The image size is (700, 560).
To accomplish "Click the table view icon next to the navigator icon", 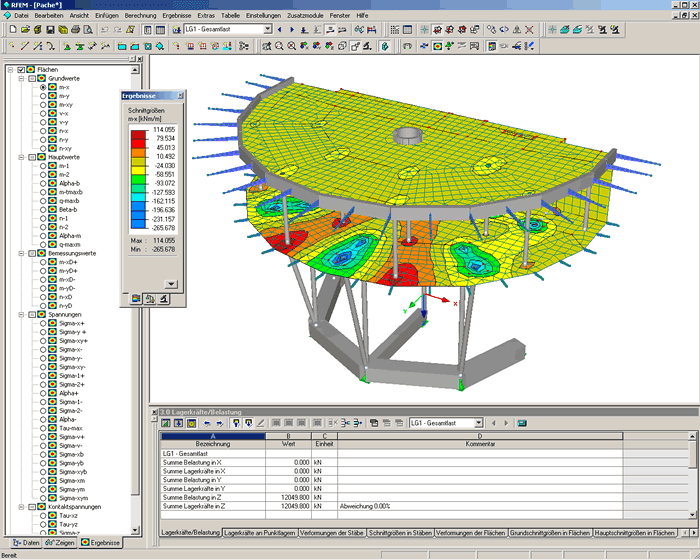I will (x=160, y=30).
